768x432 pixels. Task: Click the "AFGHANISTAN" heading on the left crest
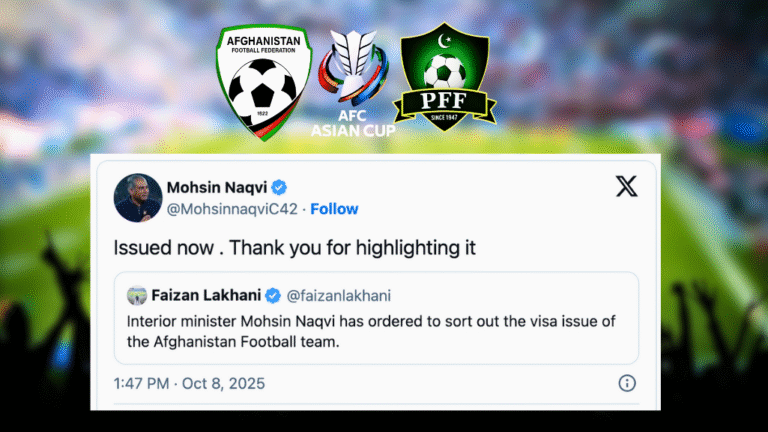[x=265, y=43]
